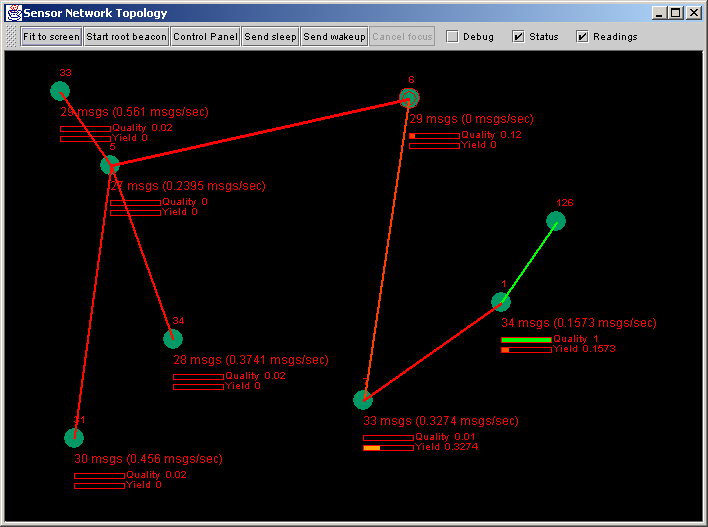Viewport: 708px width, 527px height.
Task: Select the root node labeled 126
Action: [x=558, y=221]
